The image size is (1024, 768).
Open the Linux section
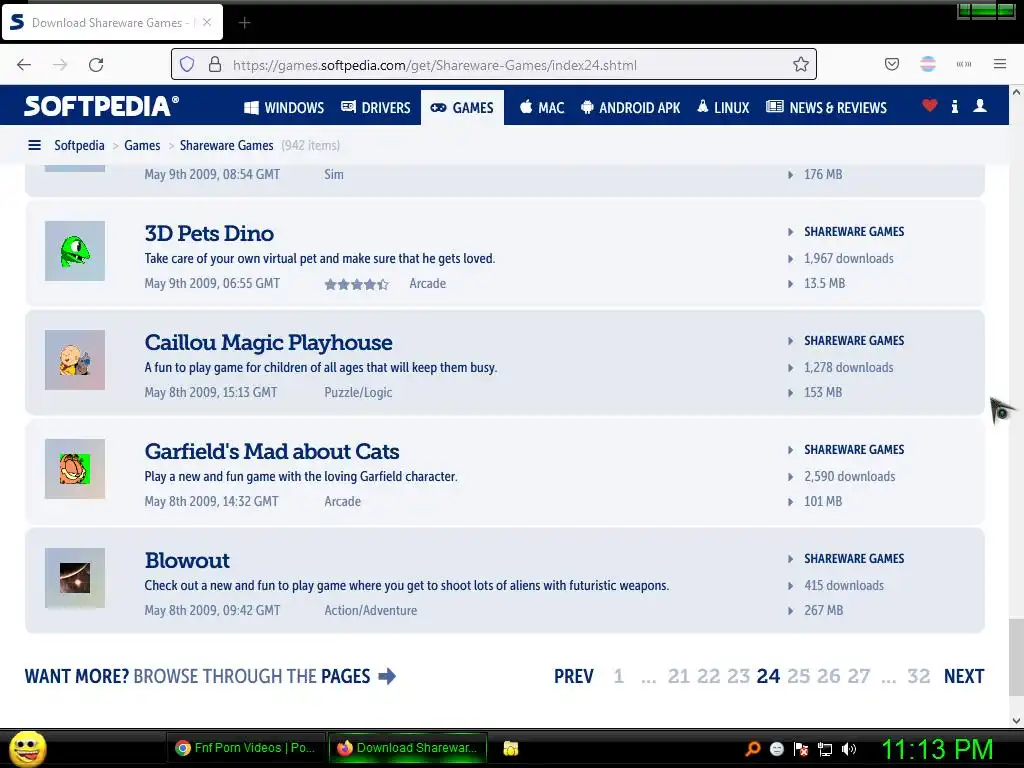pyautogui.click(x=724, y=108)
